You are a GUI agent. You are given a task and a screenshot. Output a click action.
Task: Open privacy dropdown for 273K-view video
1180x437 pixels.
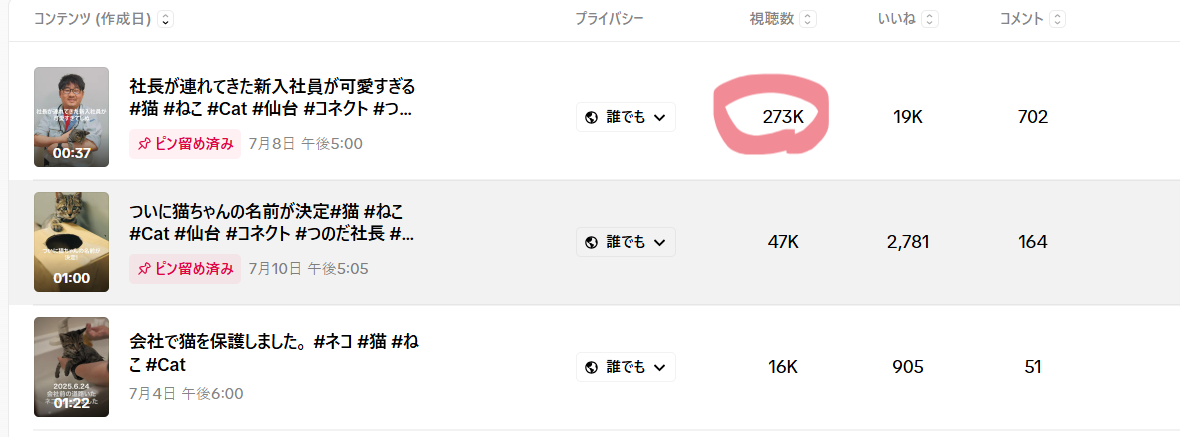tap(626, 117)
